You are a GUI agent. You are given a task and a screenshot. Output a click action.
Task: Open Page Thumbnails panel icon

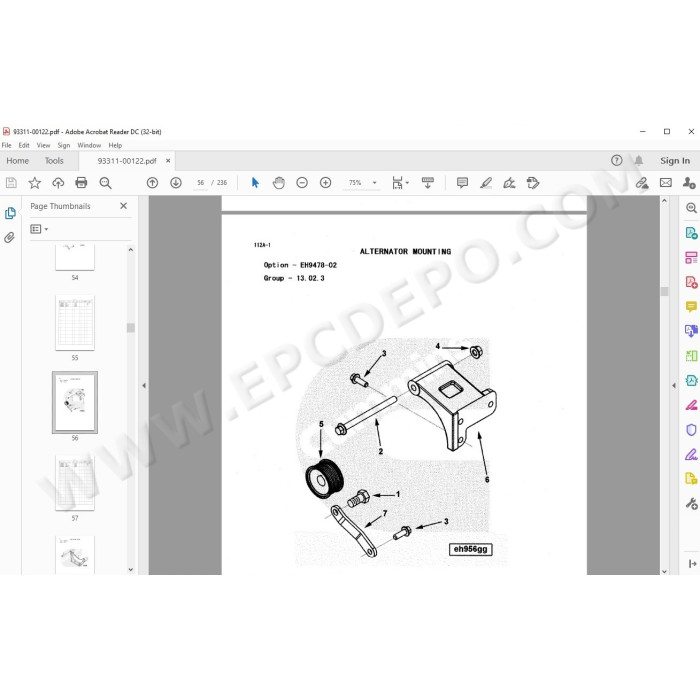10,213
